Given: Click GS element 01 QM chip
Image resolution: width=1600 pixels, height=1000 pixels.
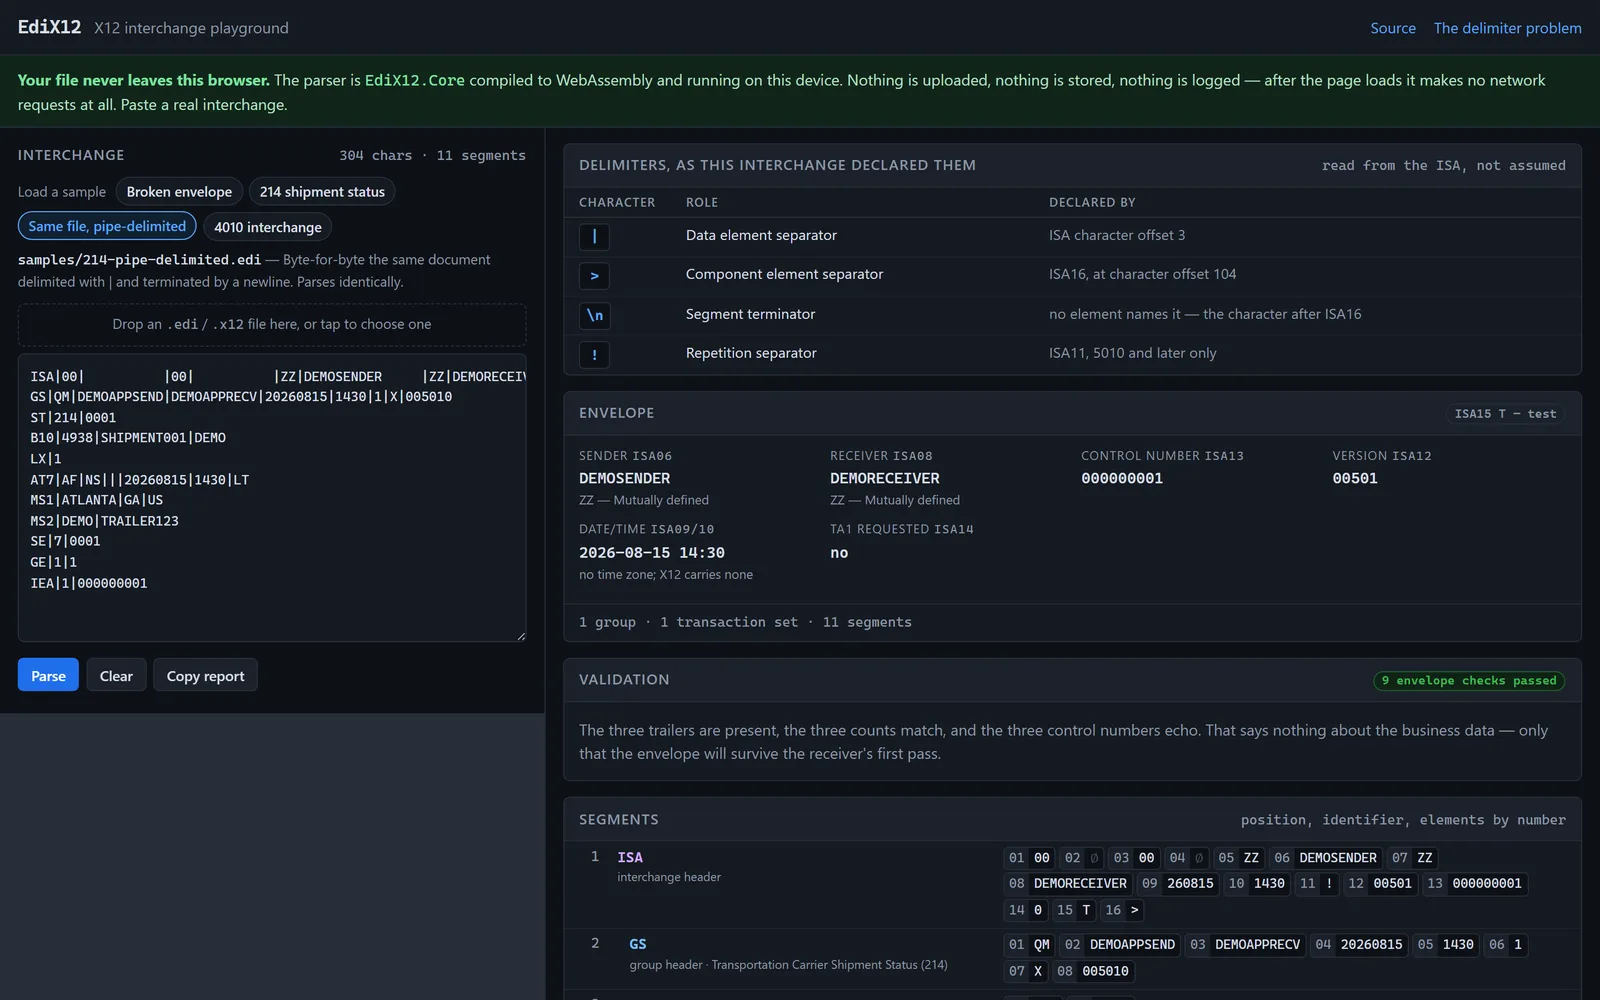Looking at the screenshot, I should click(1029, 944).
